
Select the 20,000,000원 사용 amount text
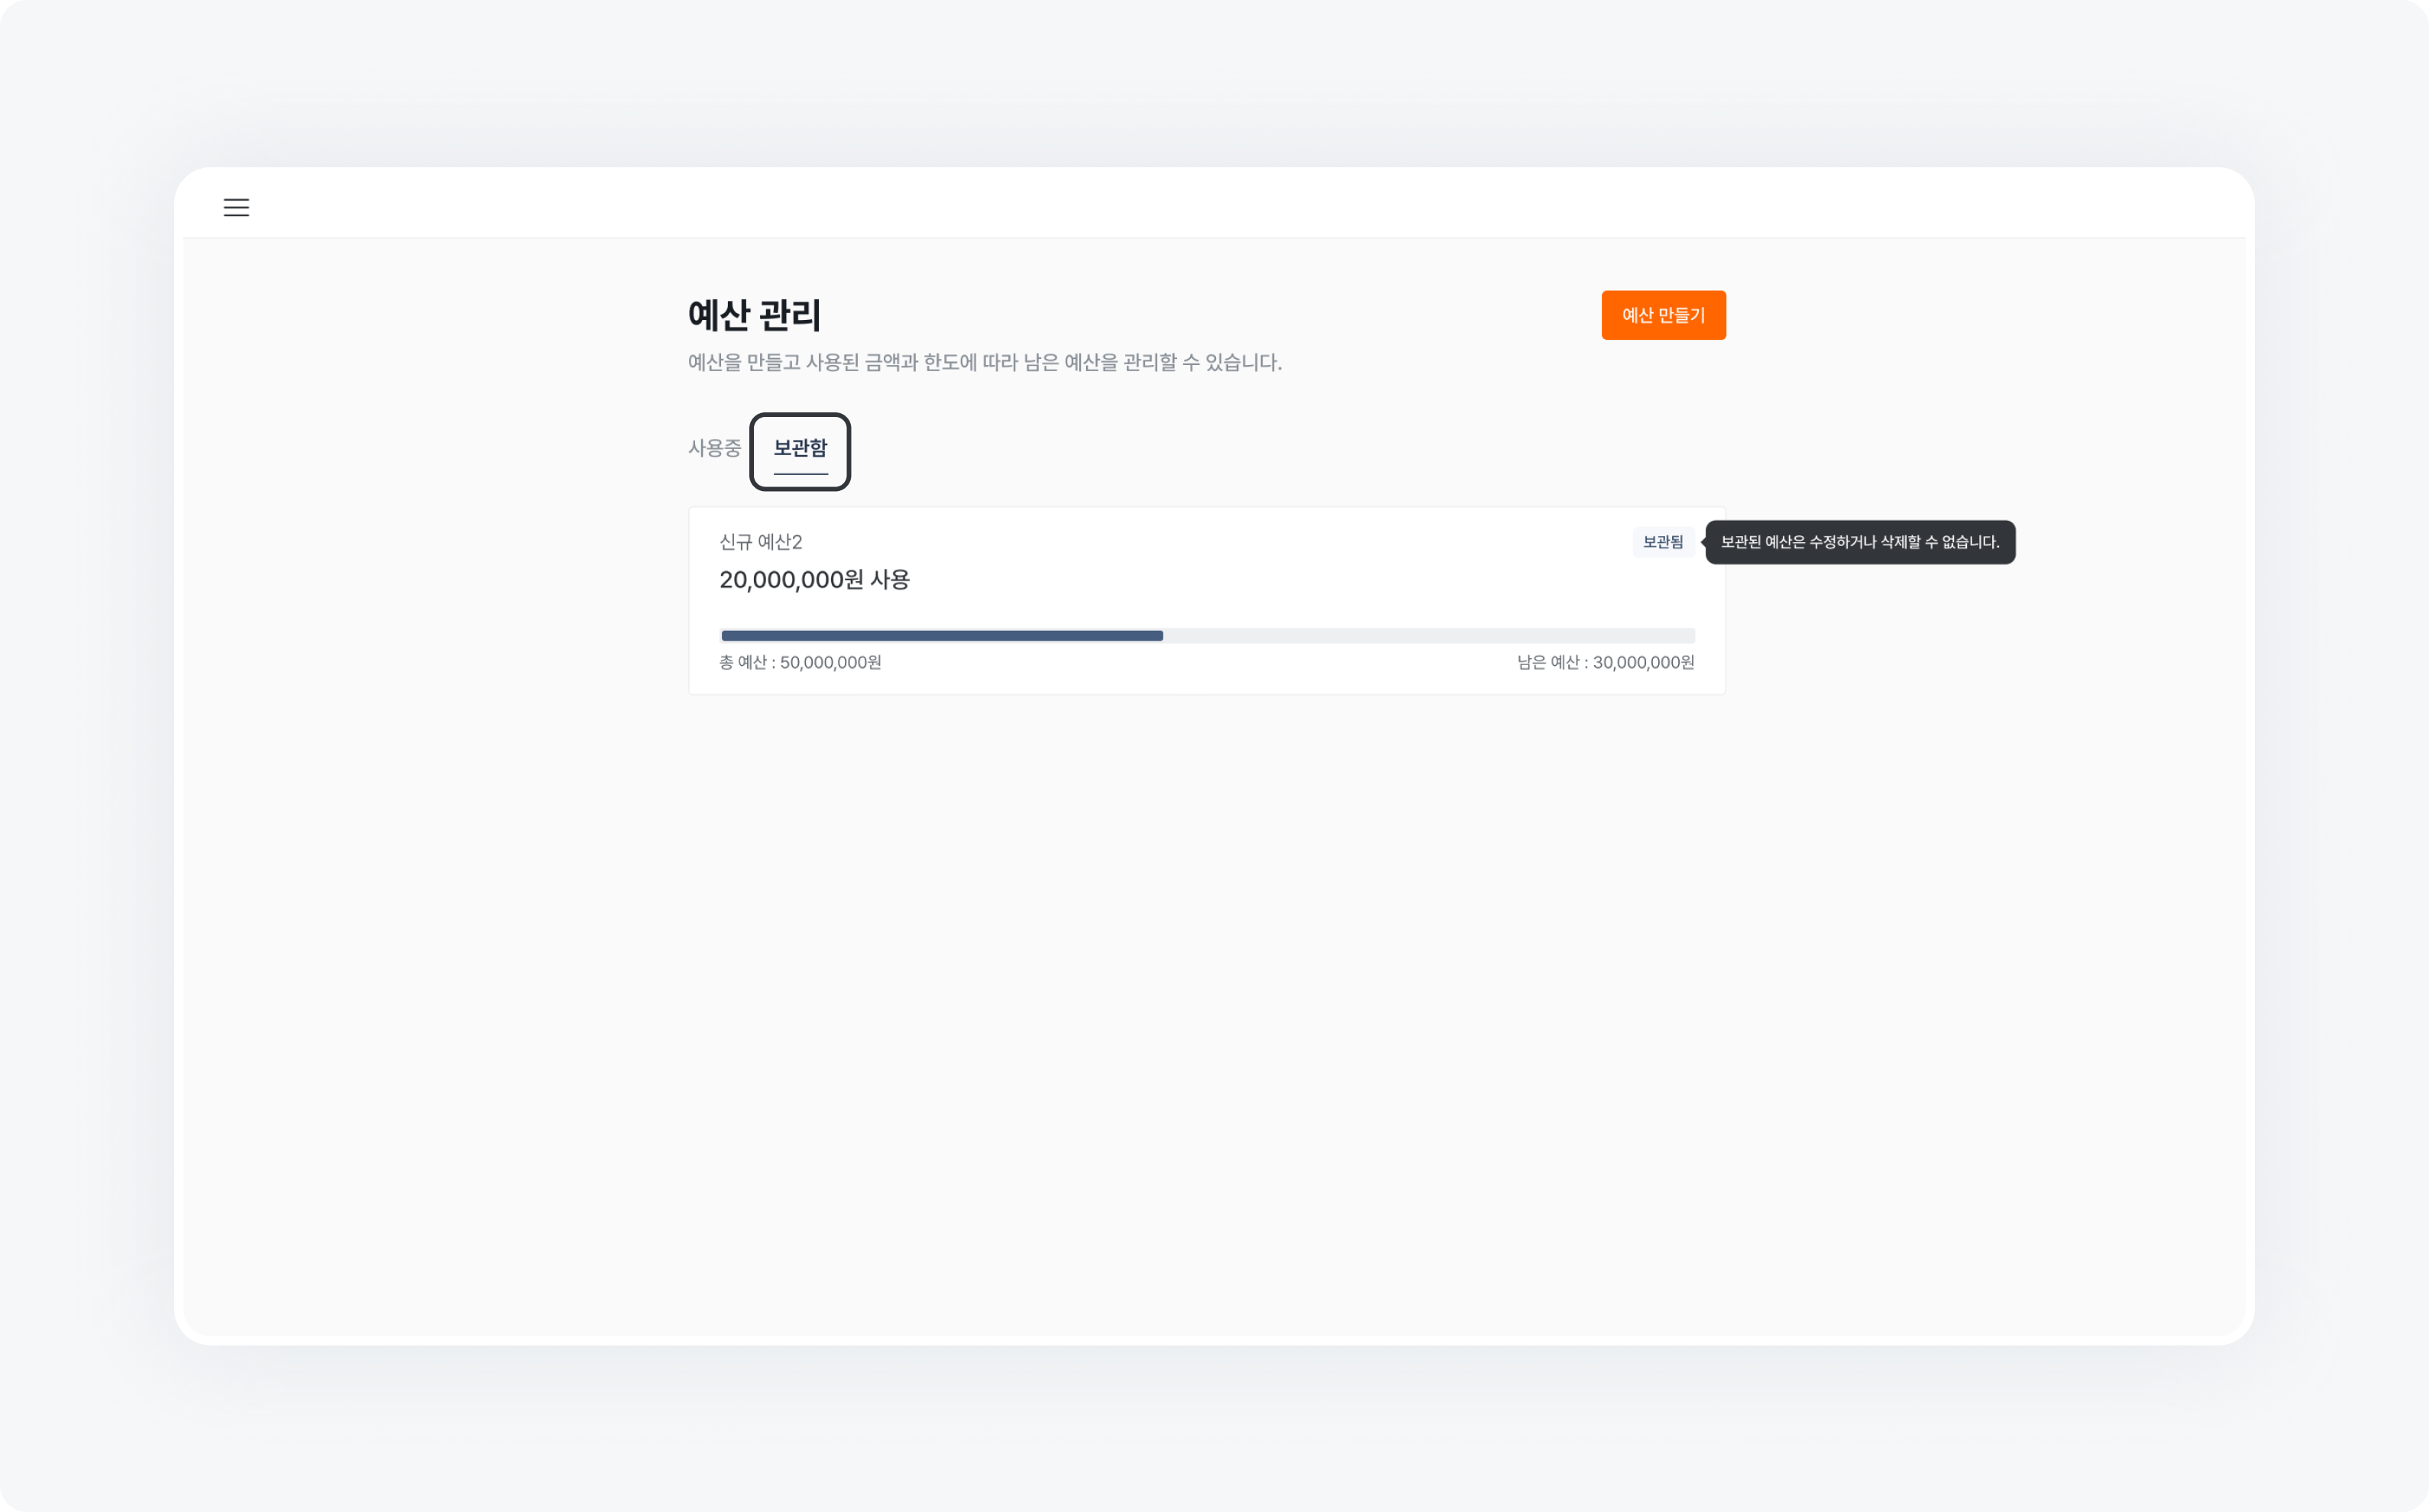tap(814, 580)
